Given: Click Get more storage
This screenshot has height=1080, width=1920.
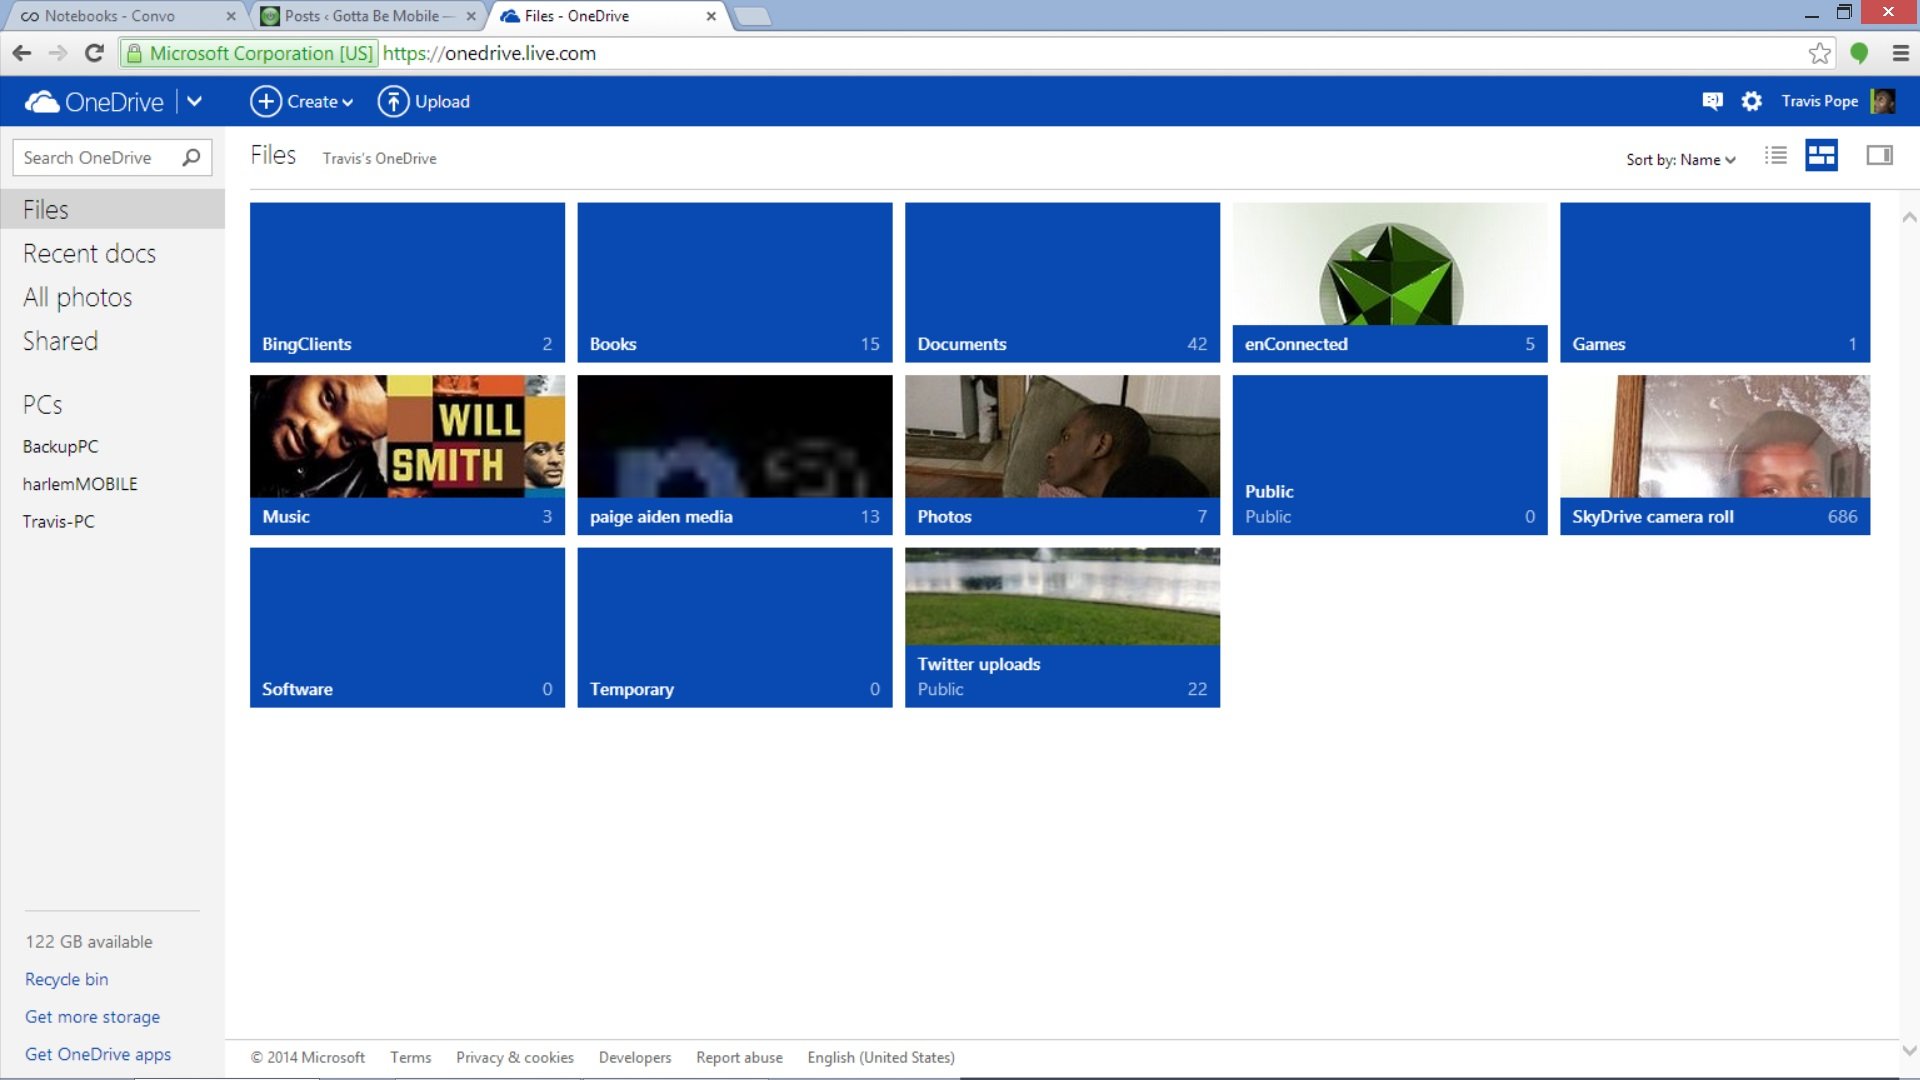Looking at the screenshot, I should (92, 1016).
